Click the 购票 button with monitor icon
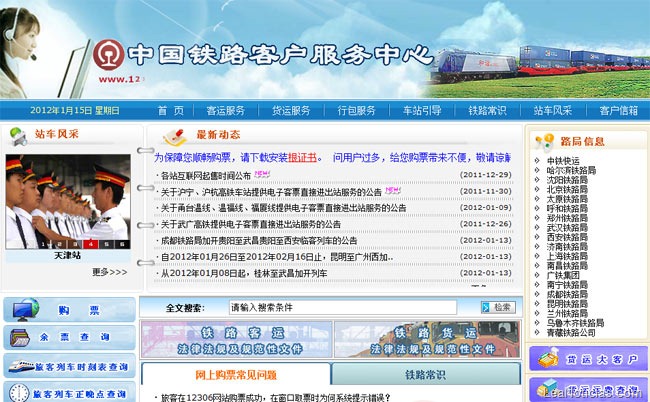The image size is (650, 402). [70, 310]
